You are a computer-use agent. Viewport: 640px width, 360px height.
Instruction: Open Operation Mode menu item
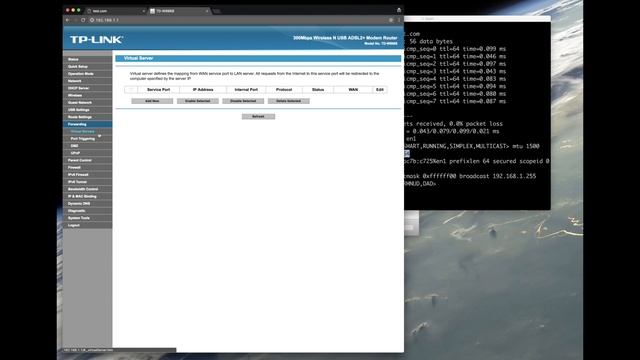tap(87, 74)
